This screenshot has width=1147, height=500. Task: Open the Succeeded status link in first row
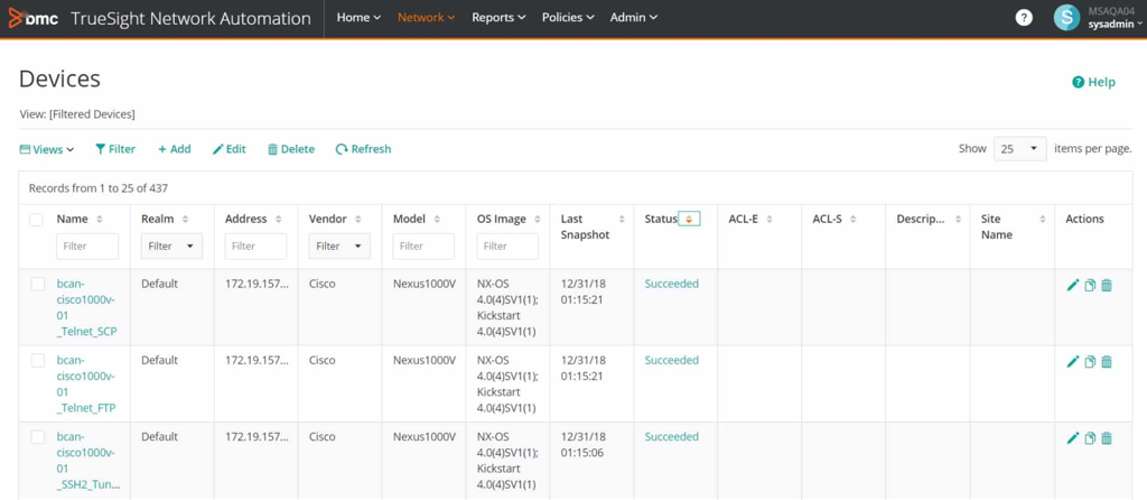click(671, 284)
